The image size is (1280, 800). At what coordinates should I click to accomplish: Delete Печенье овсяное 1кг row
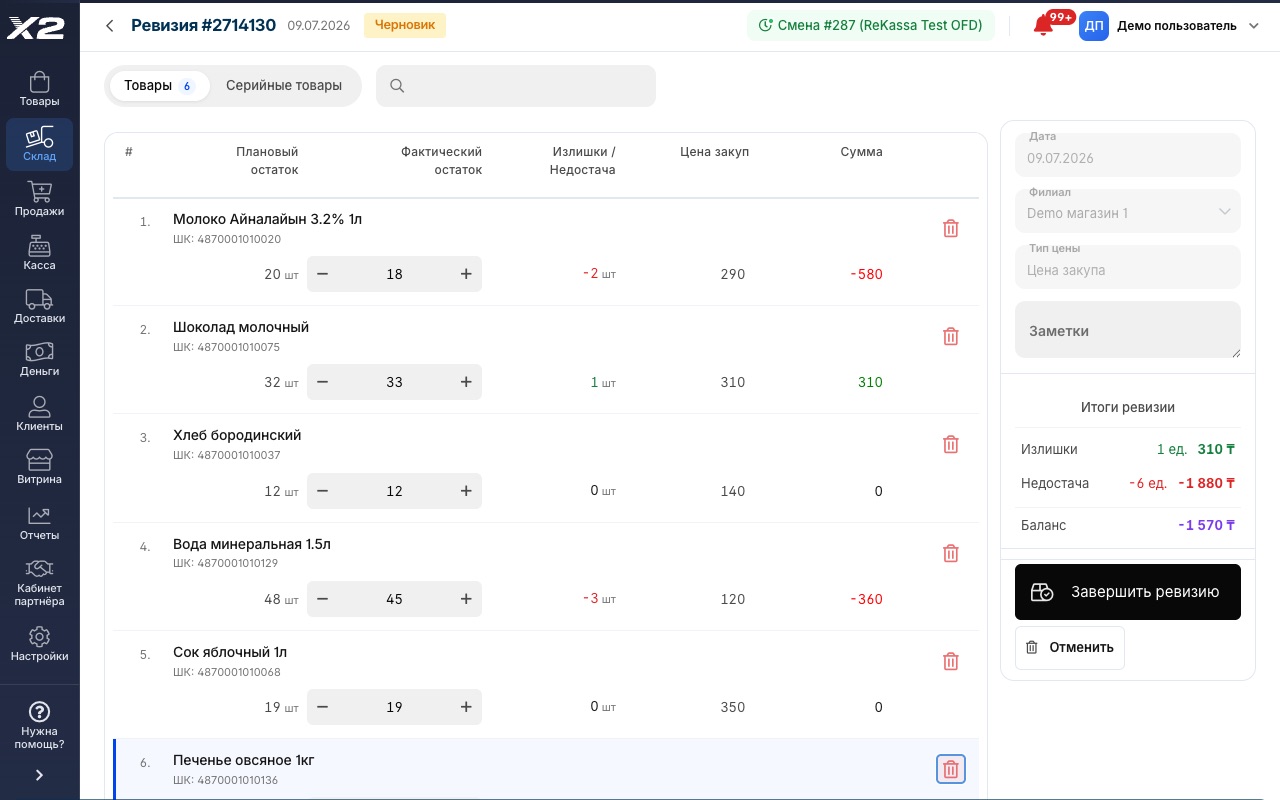pos(951,769)
